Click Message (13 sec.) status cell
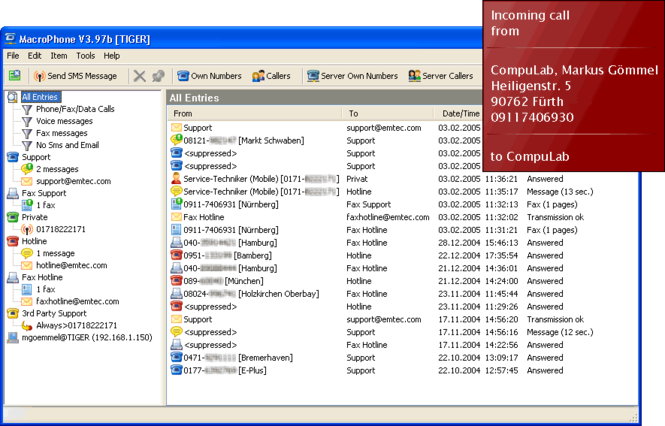665x426 pixels. (560, 192)
